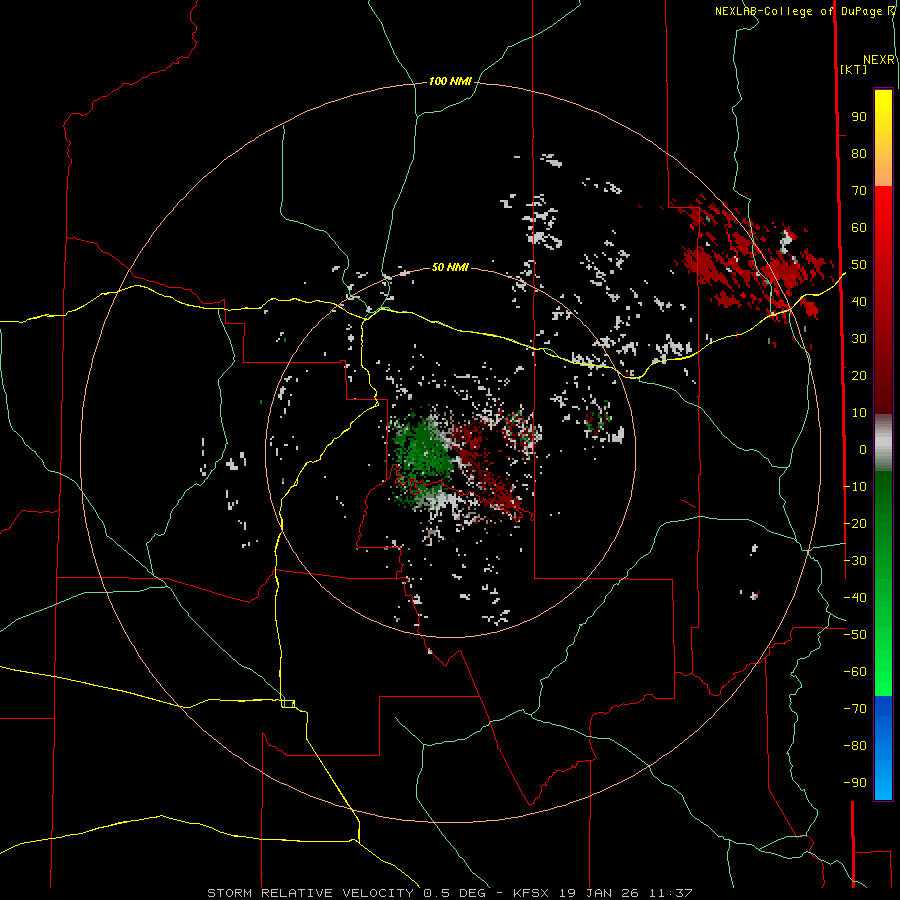Click the 90 value on velocity scale
This screenshot has width=900, height=900.
(859, 117)
